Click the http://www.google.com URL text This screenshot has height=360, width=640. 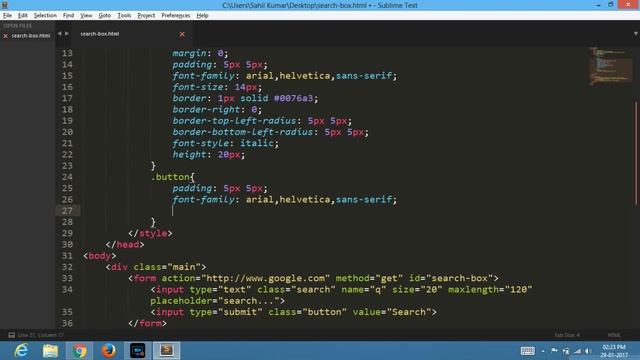coord(266,278)
